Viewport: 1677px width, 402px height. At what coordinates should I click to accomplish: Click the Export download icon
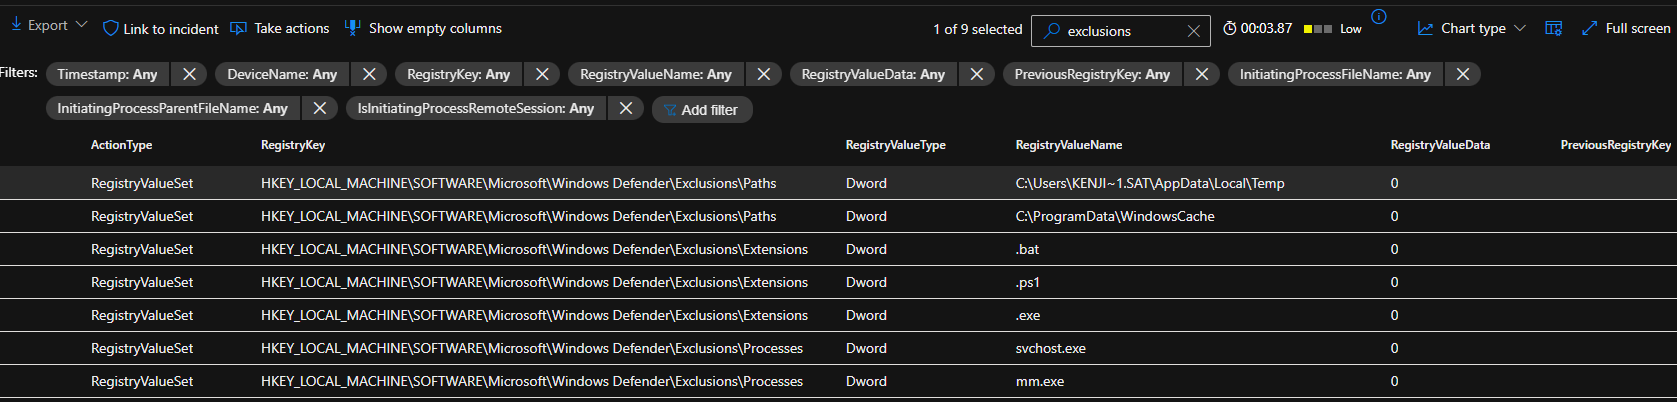coord(16,25)
